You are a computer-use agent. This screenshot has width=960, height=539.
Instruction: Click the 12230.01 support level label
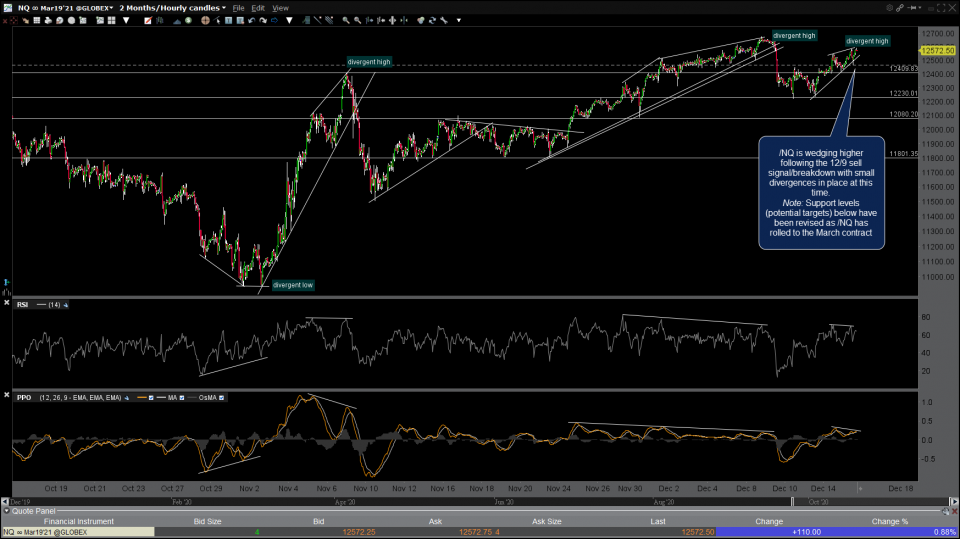pyautogui.click(x=903, y=93)
